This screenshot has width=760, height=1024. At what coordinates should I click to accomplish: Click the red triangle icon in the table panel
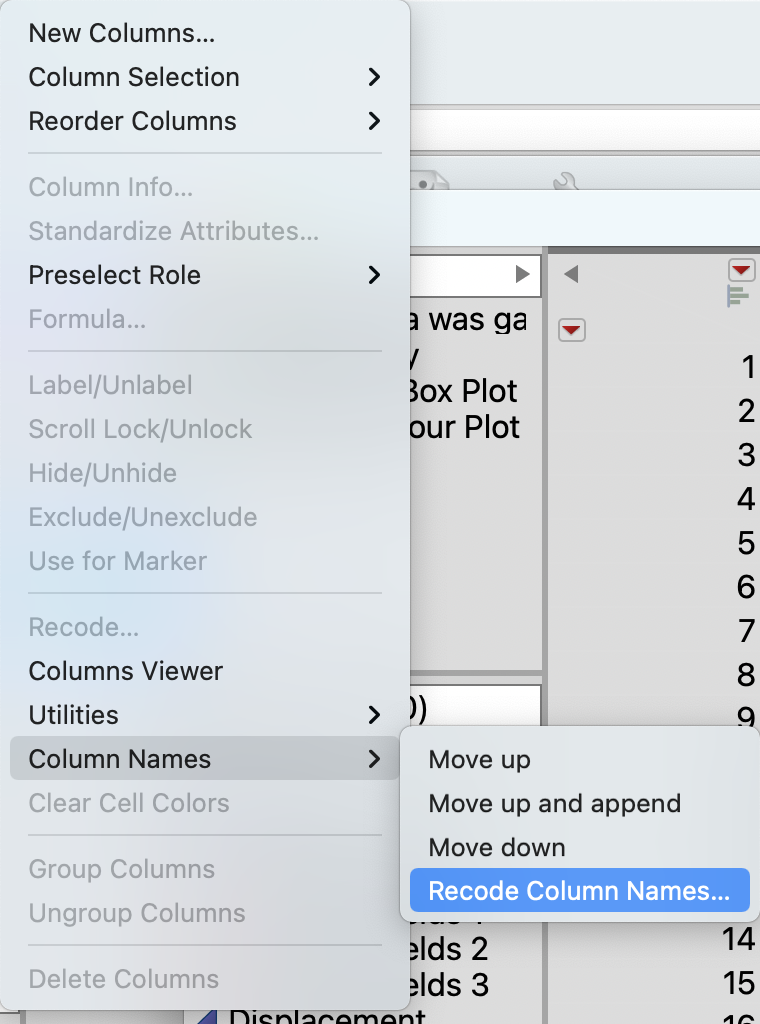571,331
